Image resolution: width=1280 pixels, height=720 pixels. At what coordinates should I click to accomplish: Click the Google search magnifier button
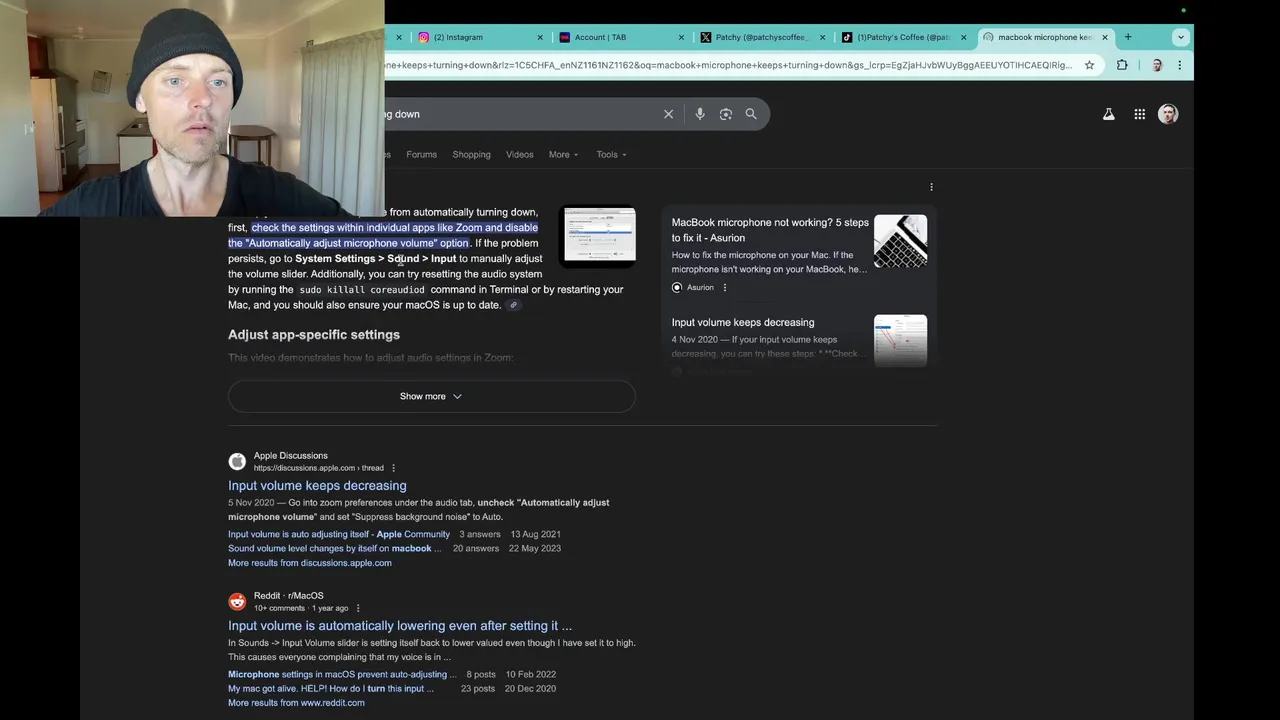tap(751, 114)
